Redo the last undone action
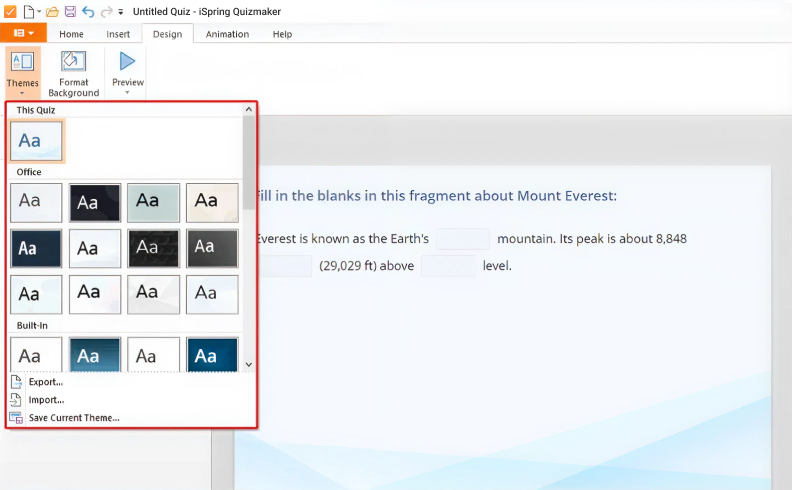792x490 pixels. pos(106,11)
